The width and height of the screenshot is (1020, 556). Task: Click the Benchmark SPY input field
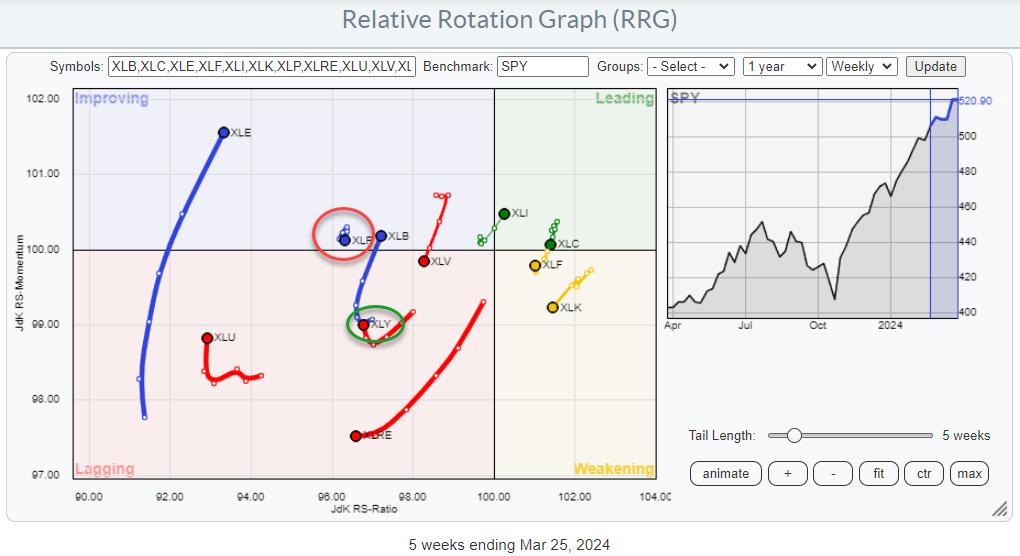click(542, 67)
